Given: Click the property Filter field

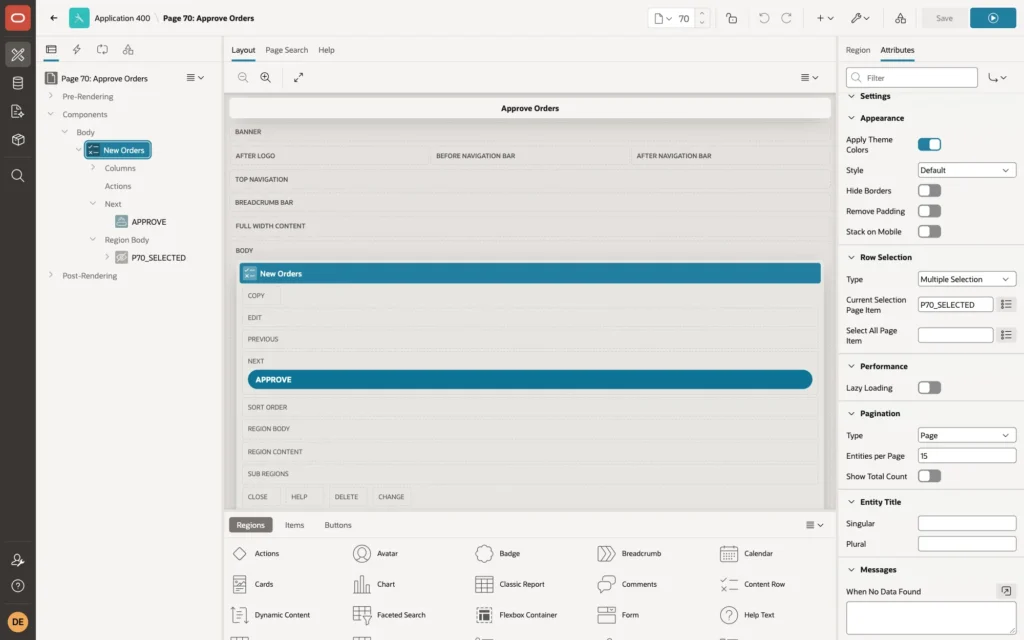Looking at the screenshot, I should pyautogui.click(x=912, y=78).
